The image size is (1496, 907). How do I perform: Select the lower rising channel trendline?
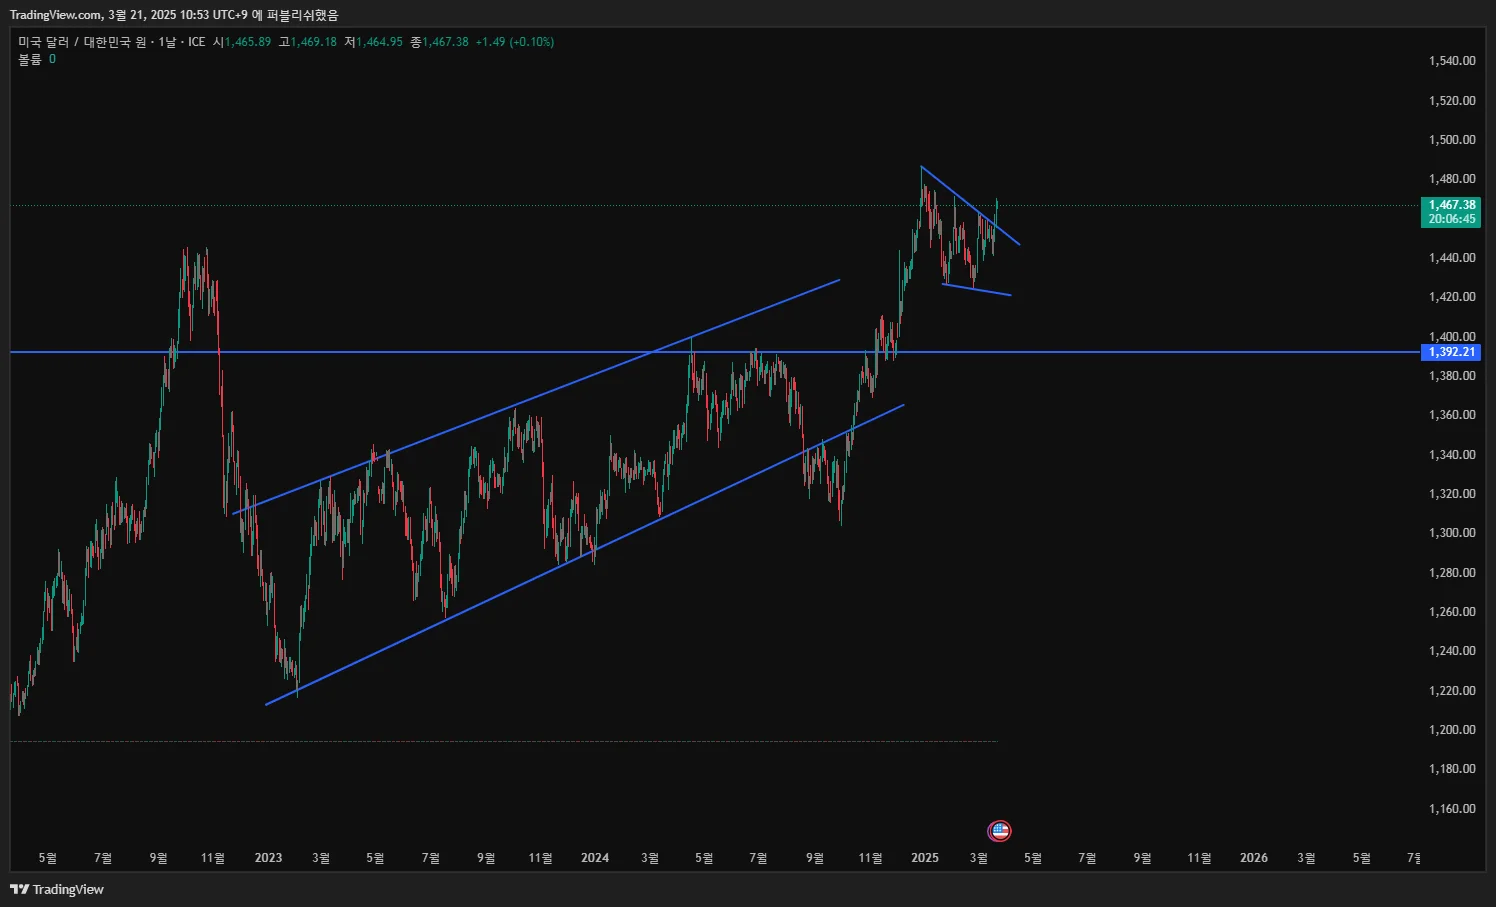(x=585, y=555)
